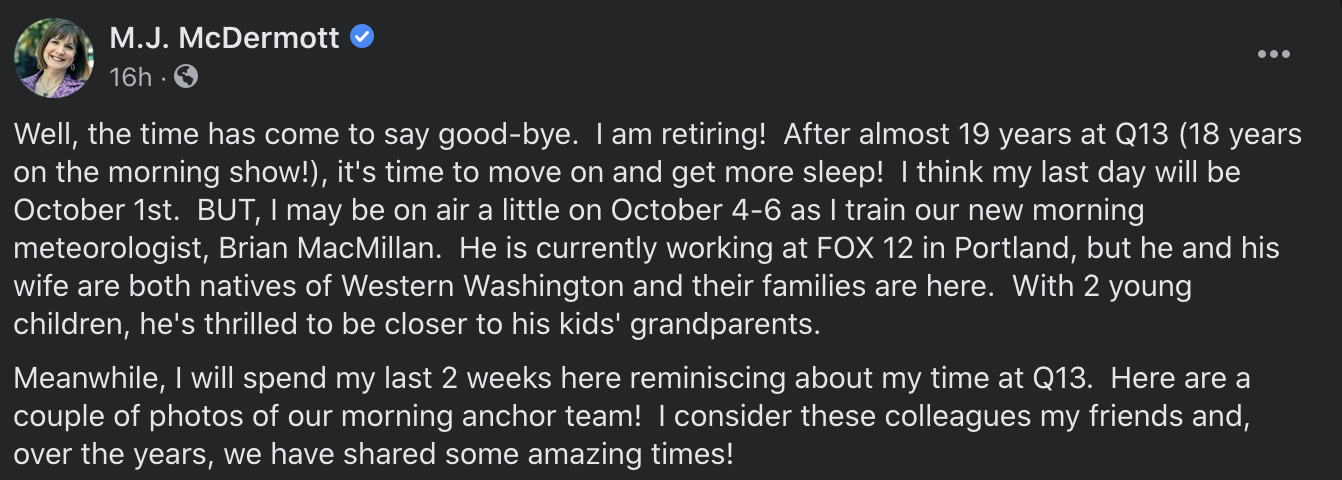This screenshot has width=1342, height=480.
Task: Open M.J. McDermott's profile picture
Action: (x=52, y=57)
